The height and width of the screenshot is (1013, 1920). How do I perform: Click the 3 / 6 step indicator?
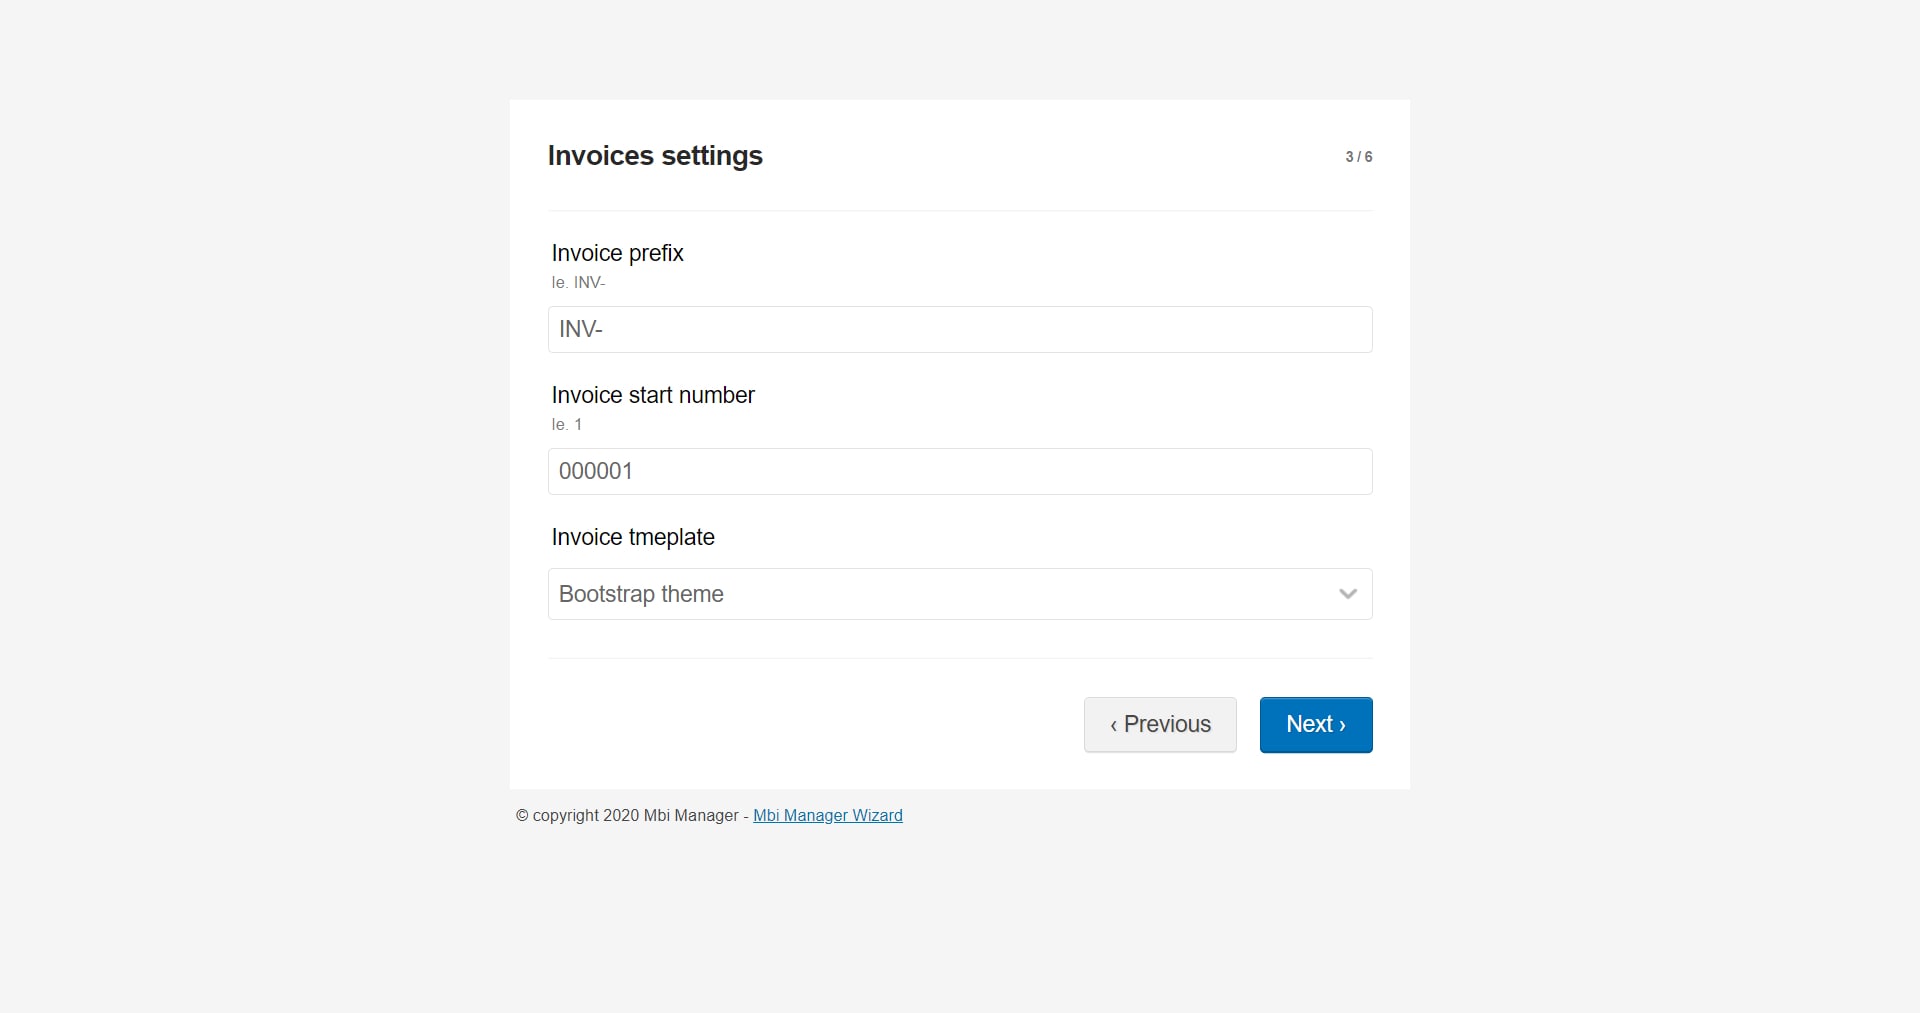pyautogui.click(x=1358, y=157)
